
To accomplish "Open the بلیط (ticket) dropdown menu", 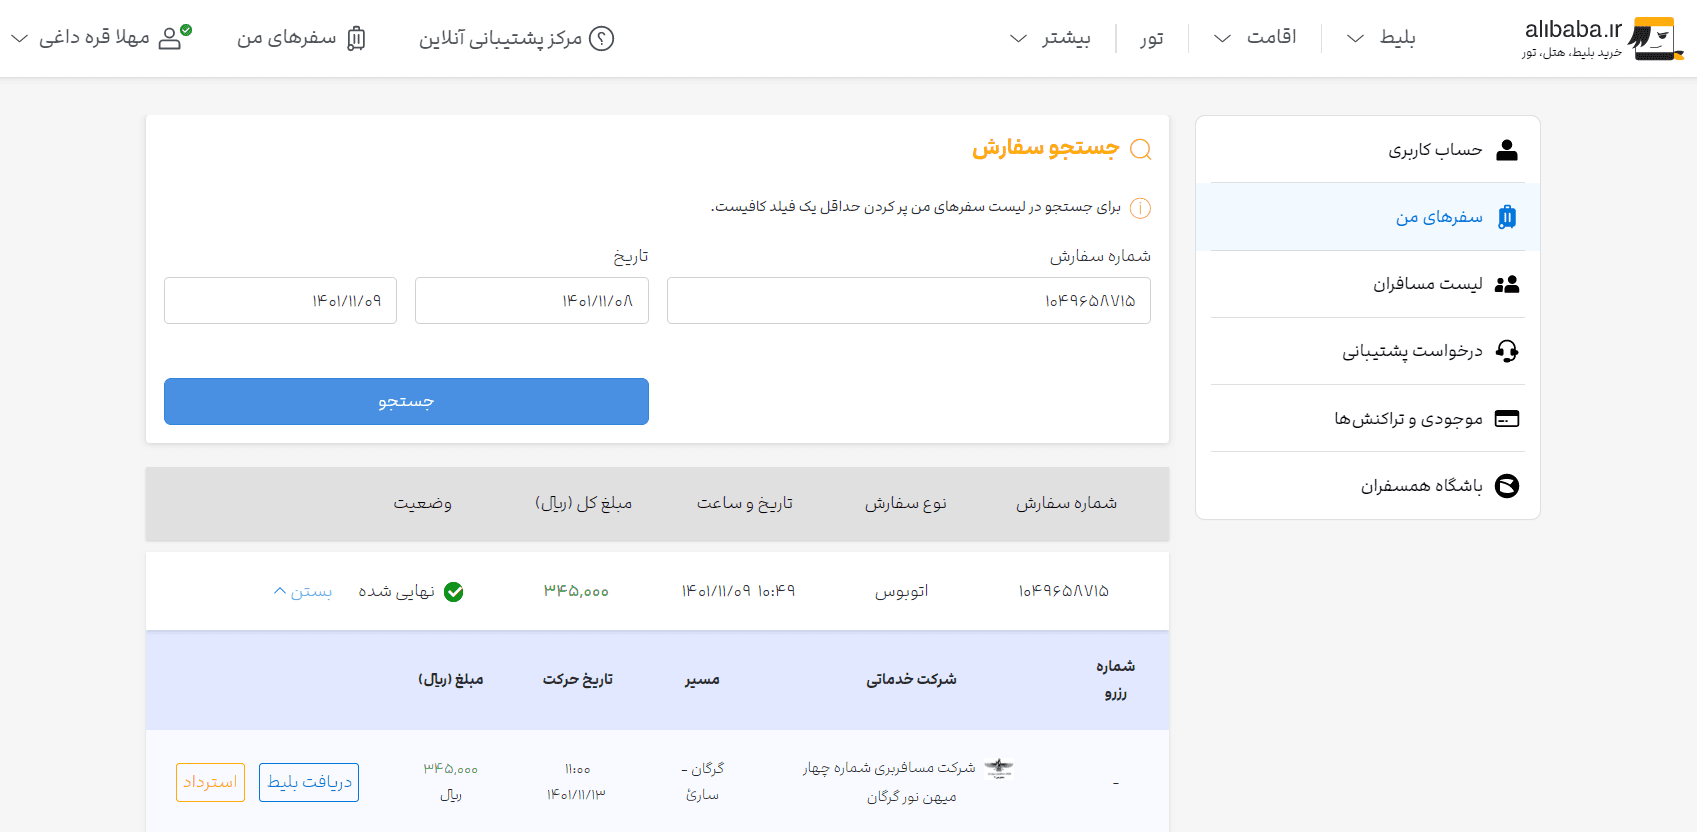I will tap(1381, 38).
